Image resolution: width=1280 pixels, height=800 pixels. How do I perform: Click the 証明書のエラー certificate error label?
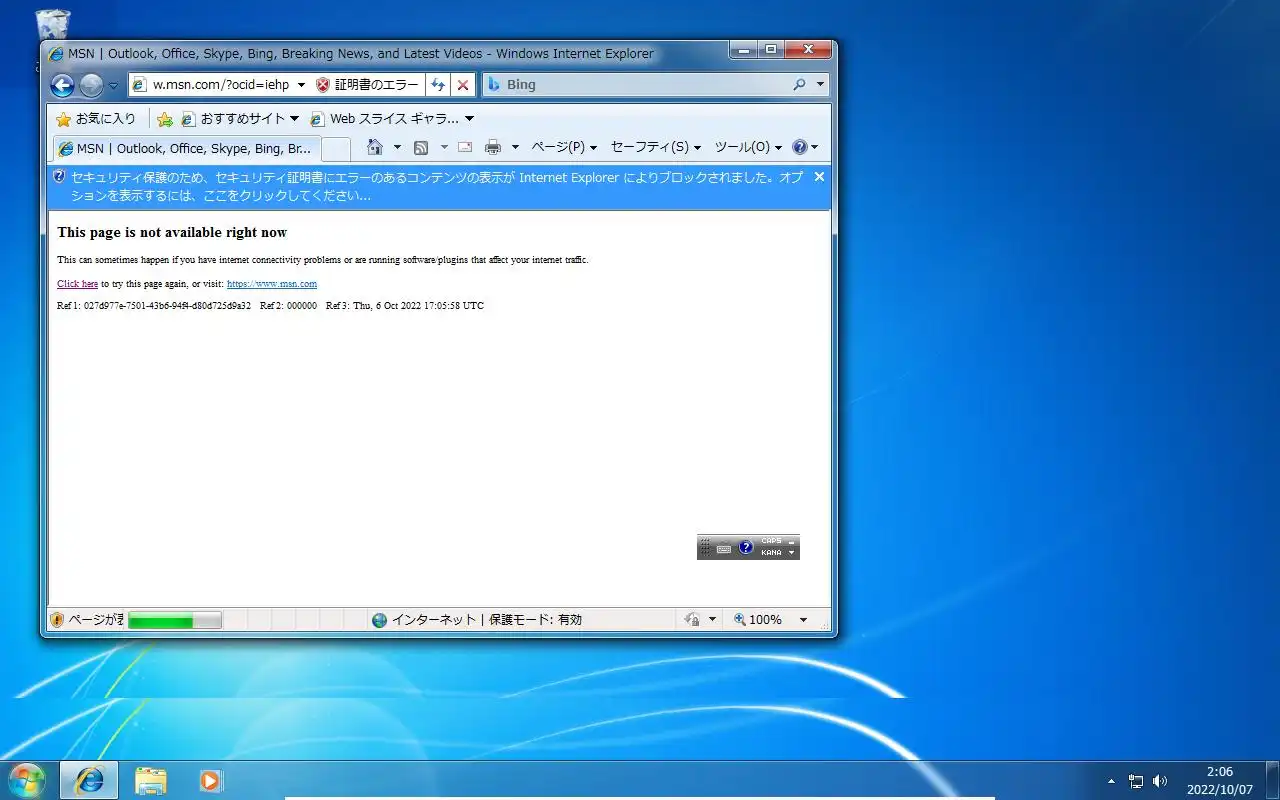click(x=376, y=85)
